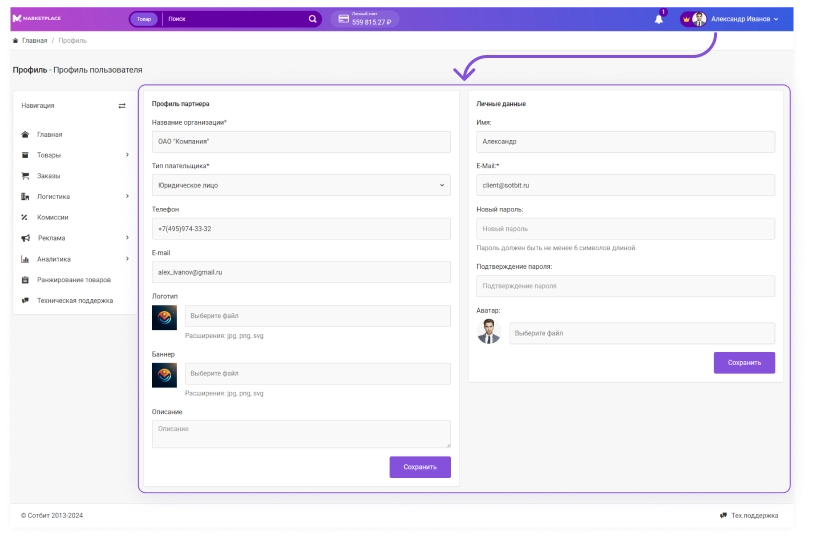Click the Ранжирование товаров icon
This screenshot has height=538, width=815.
point(25,280)
